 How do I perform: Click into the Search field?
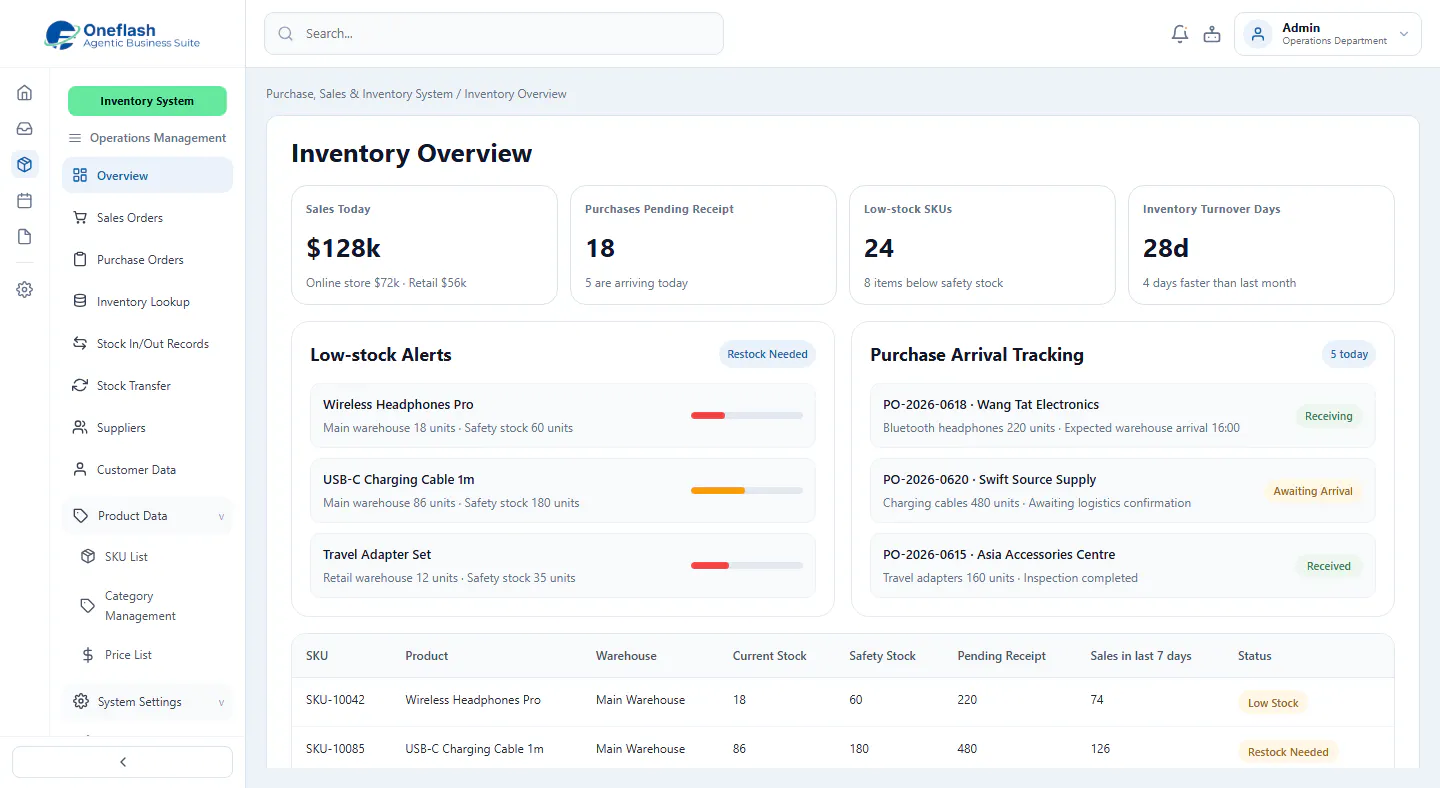pos(494,34)
